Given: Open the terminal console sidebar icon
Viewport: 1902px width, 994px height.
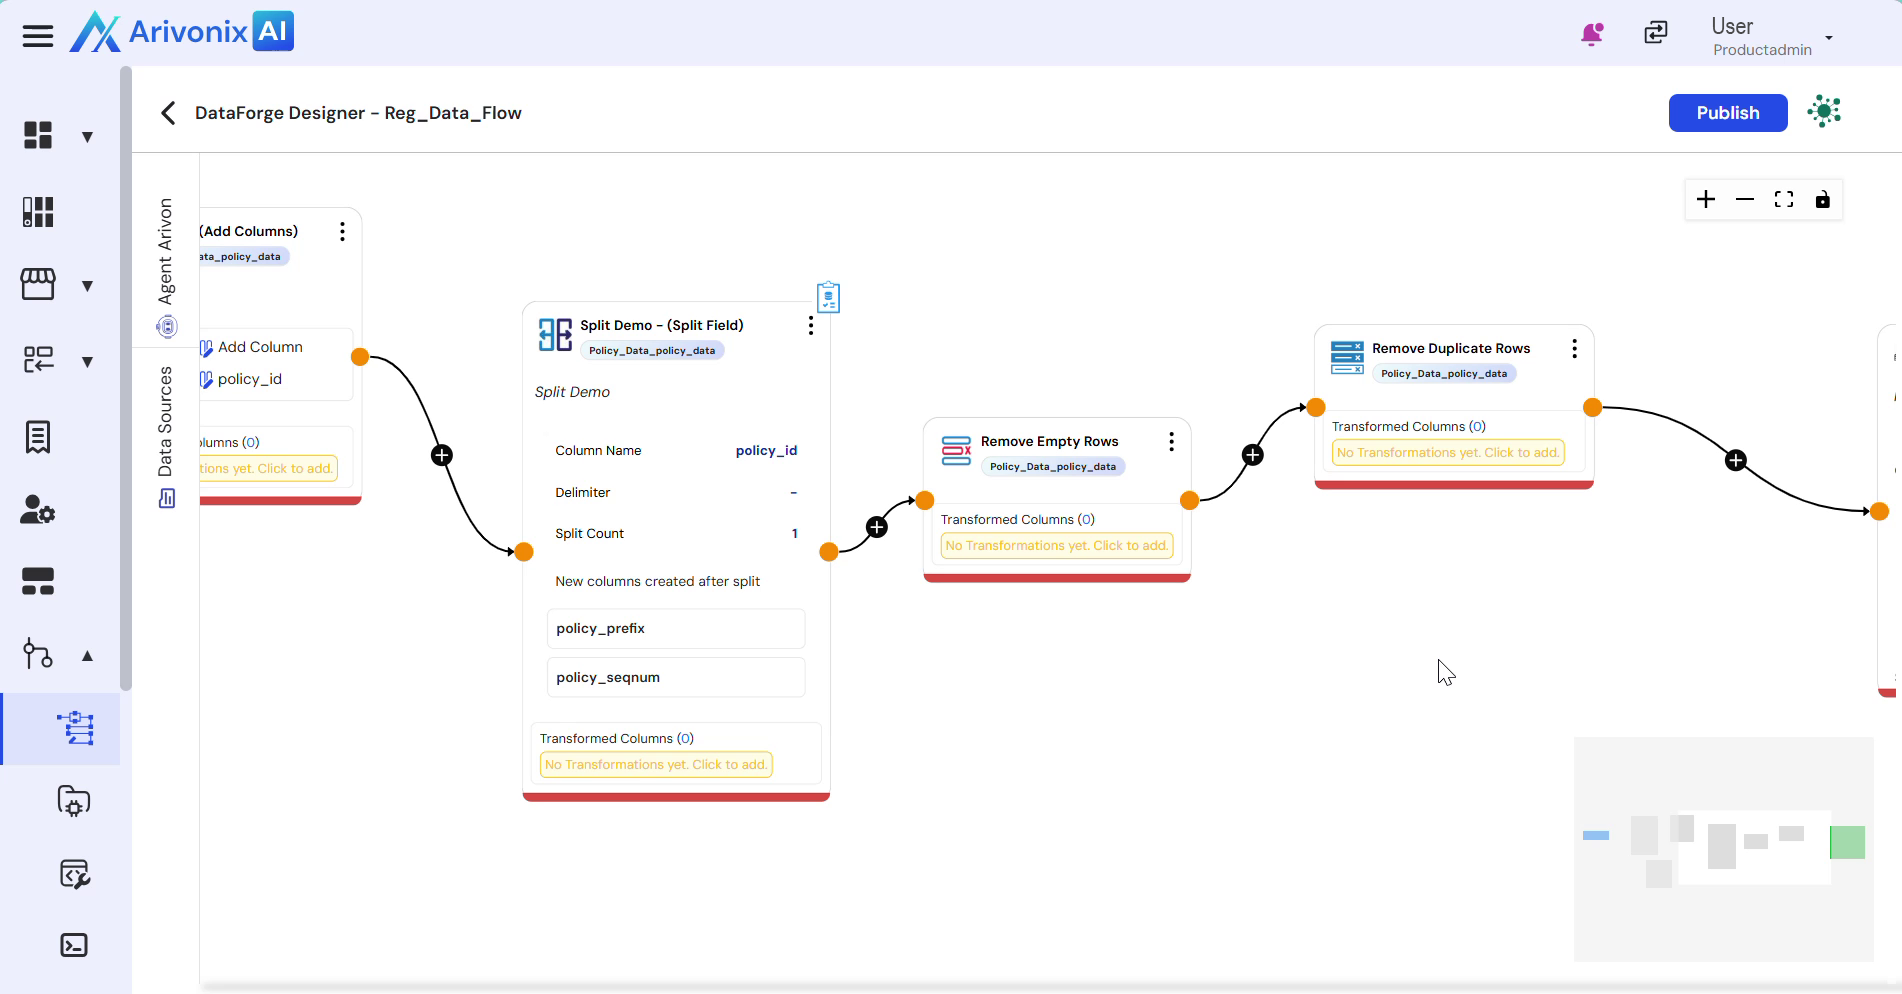Looking at the screenshot, I should coord(74,945).
